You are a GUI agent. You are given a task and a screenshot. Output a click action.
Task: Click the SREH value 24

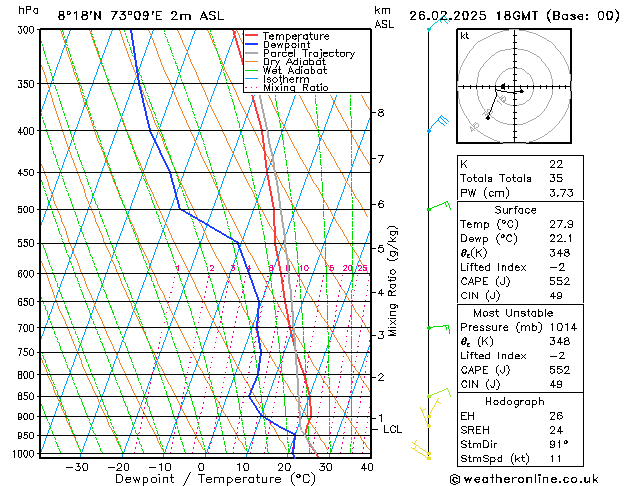point(556,430)
